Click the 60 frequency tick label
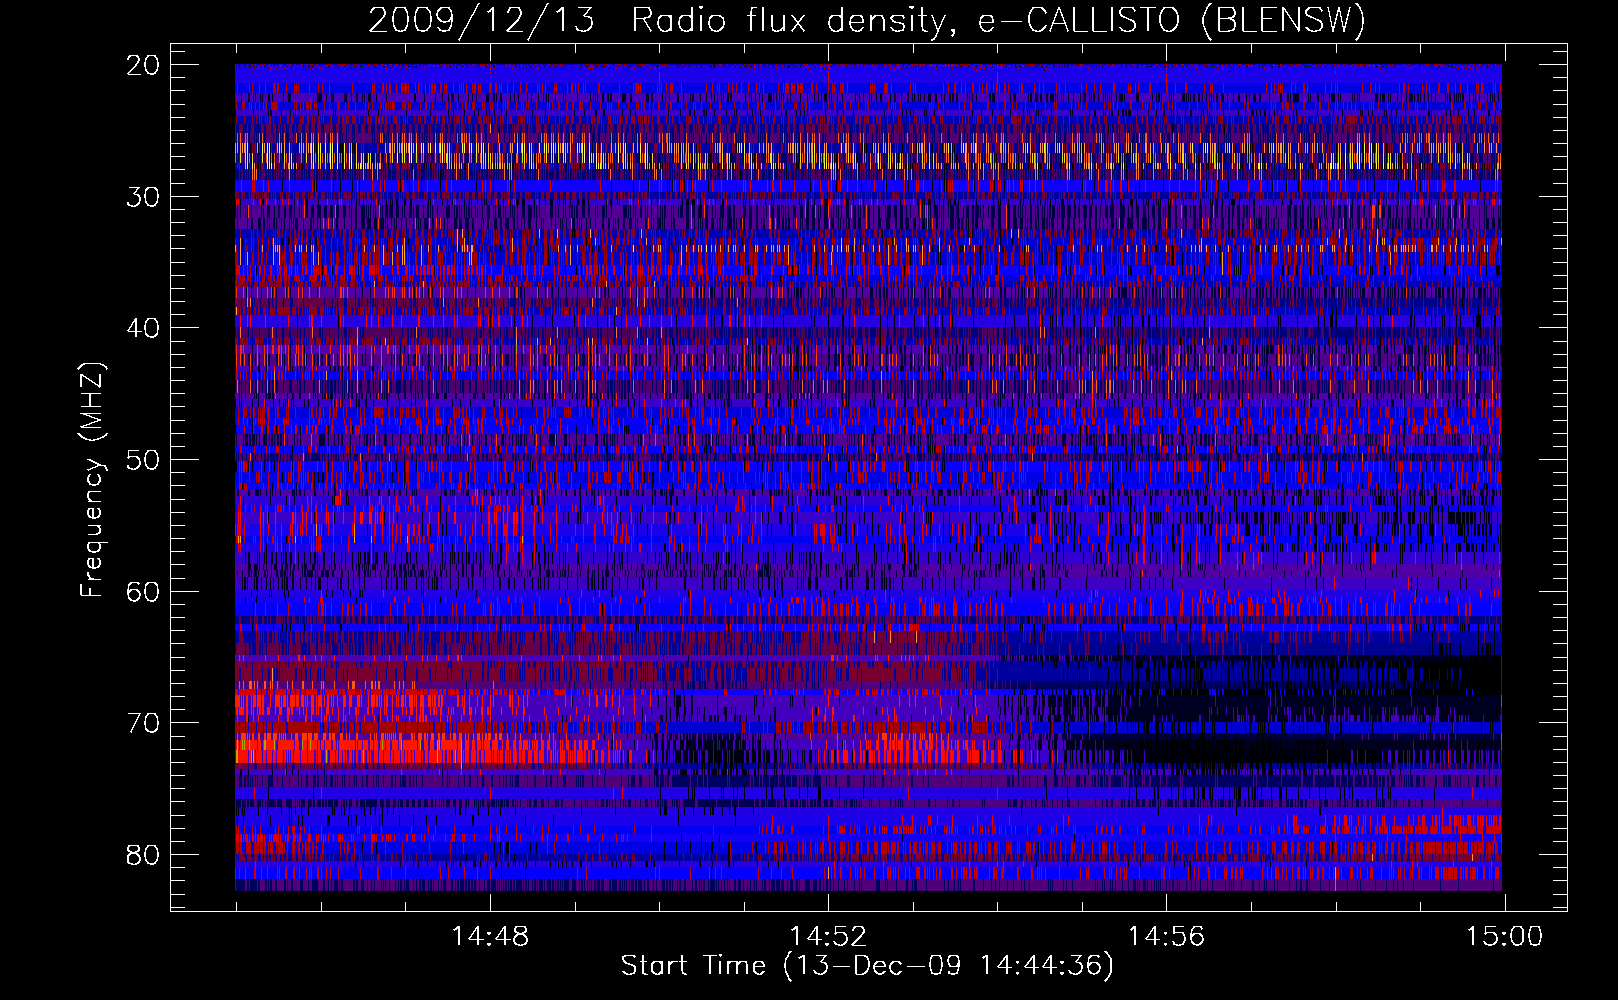The width and height of the screenshot is (1618, 1000). (x=144, y=591)
